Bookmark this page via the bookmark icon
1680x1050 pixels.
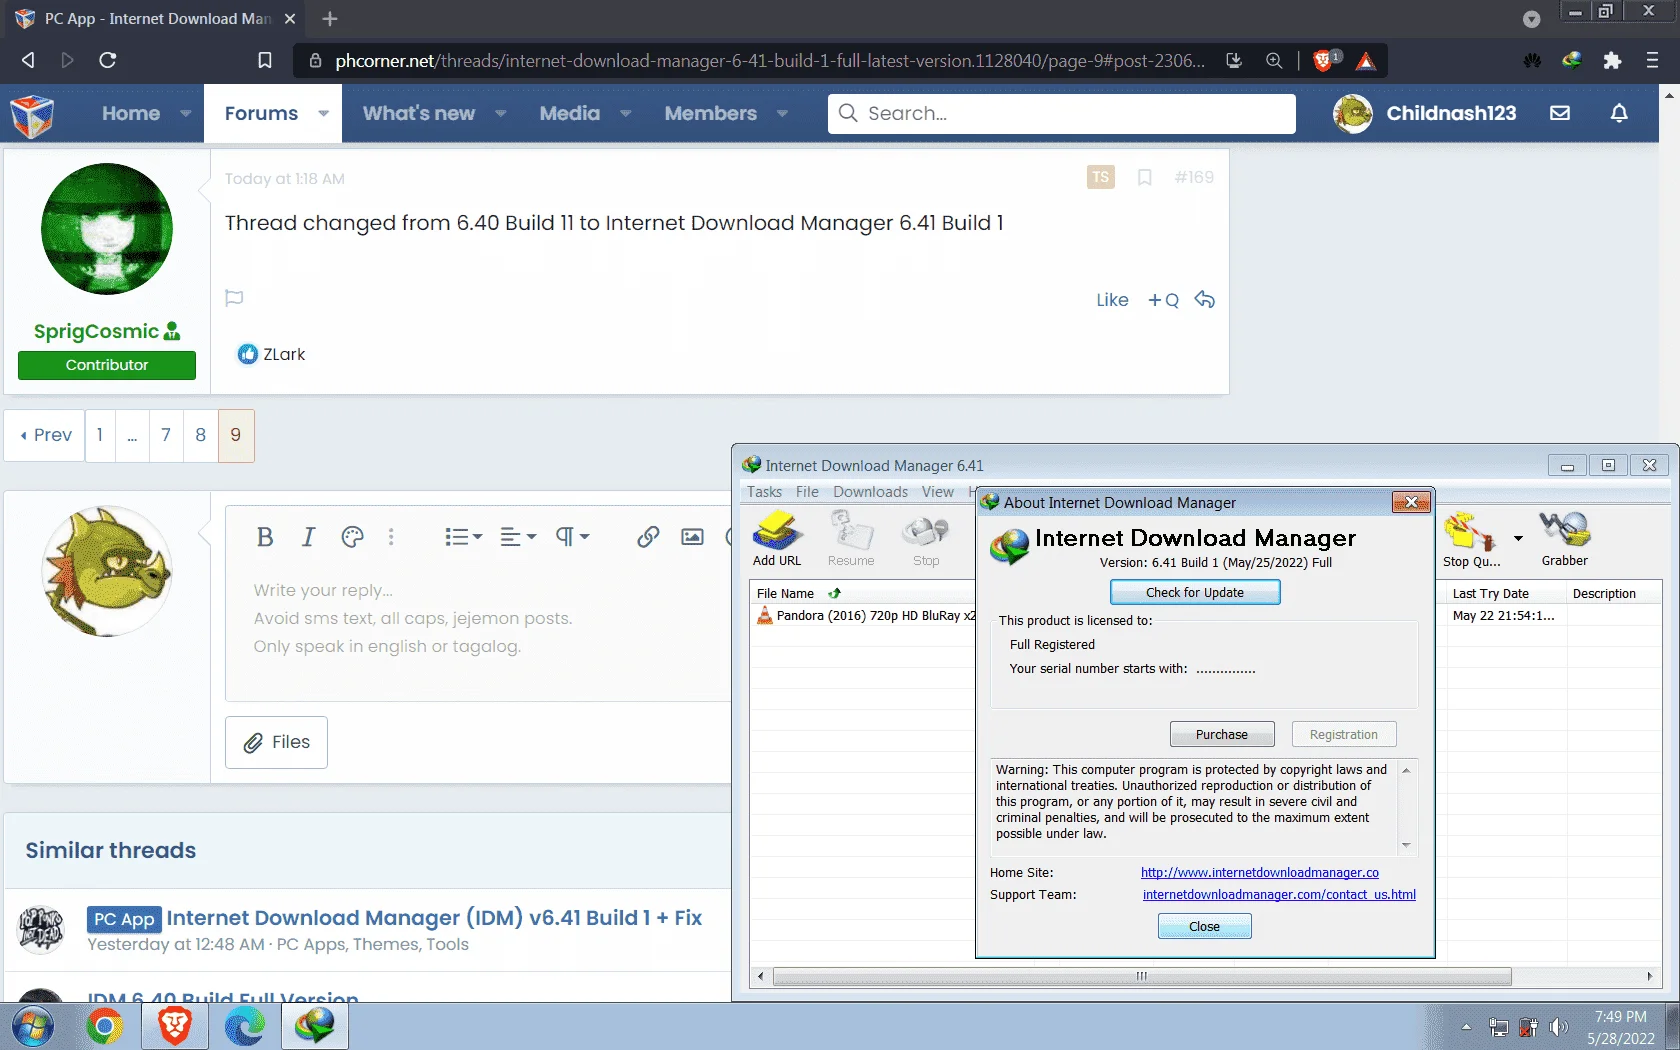coord(265,60)
